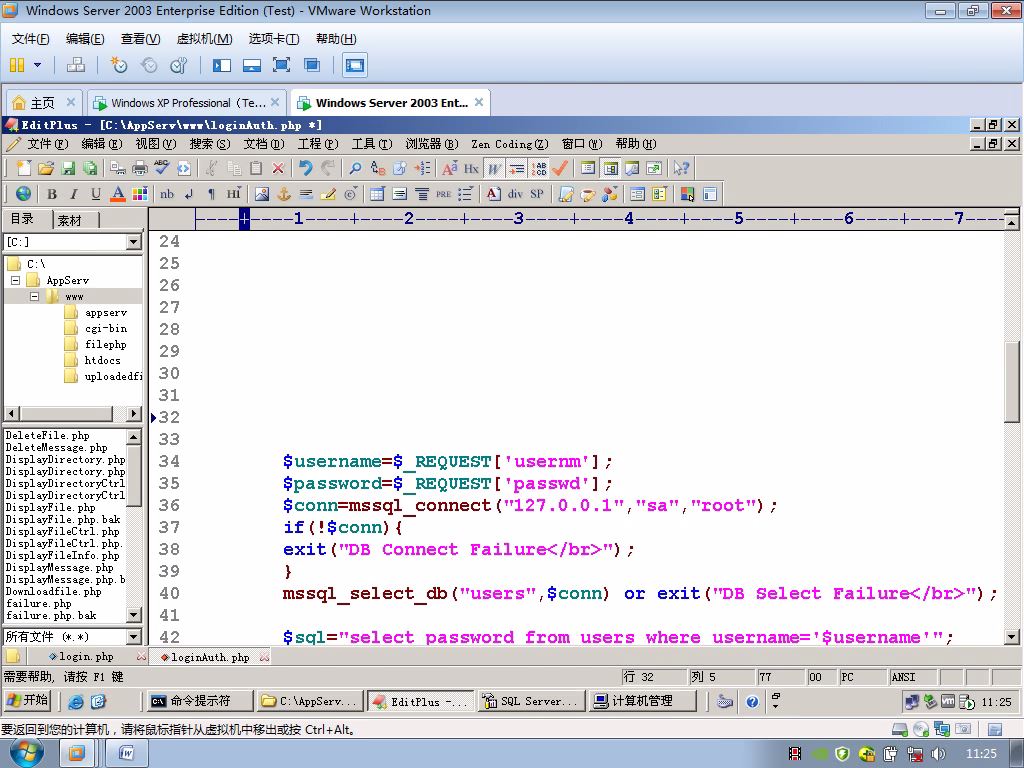Viewport: 1024px width, 768px height.
Task: Save the current file with floppy icon
Action: [68, 168]
